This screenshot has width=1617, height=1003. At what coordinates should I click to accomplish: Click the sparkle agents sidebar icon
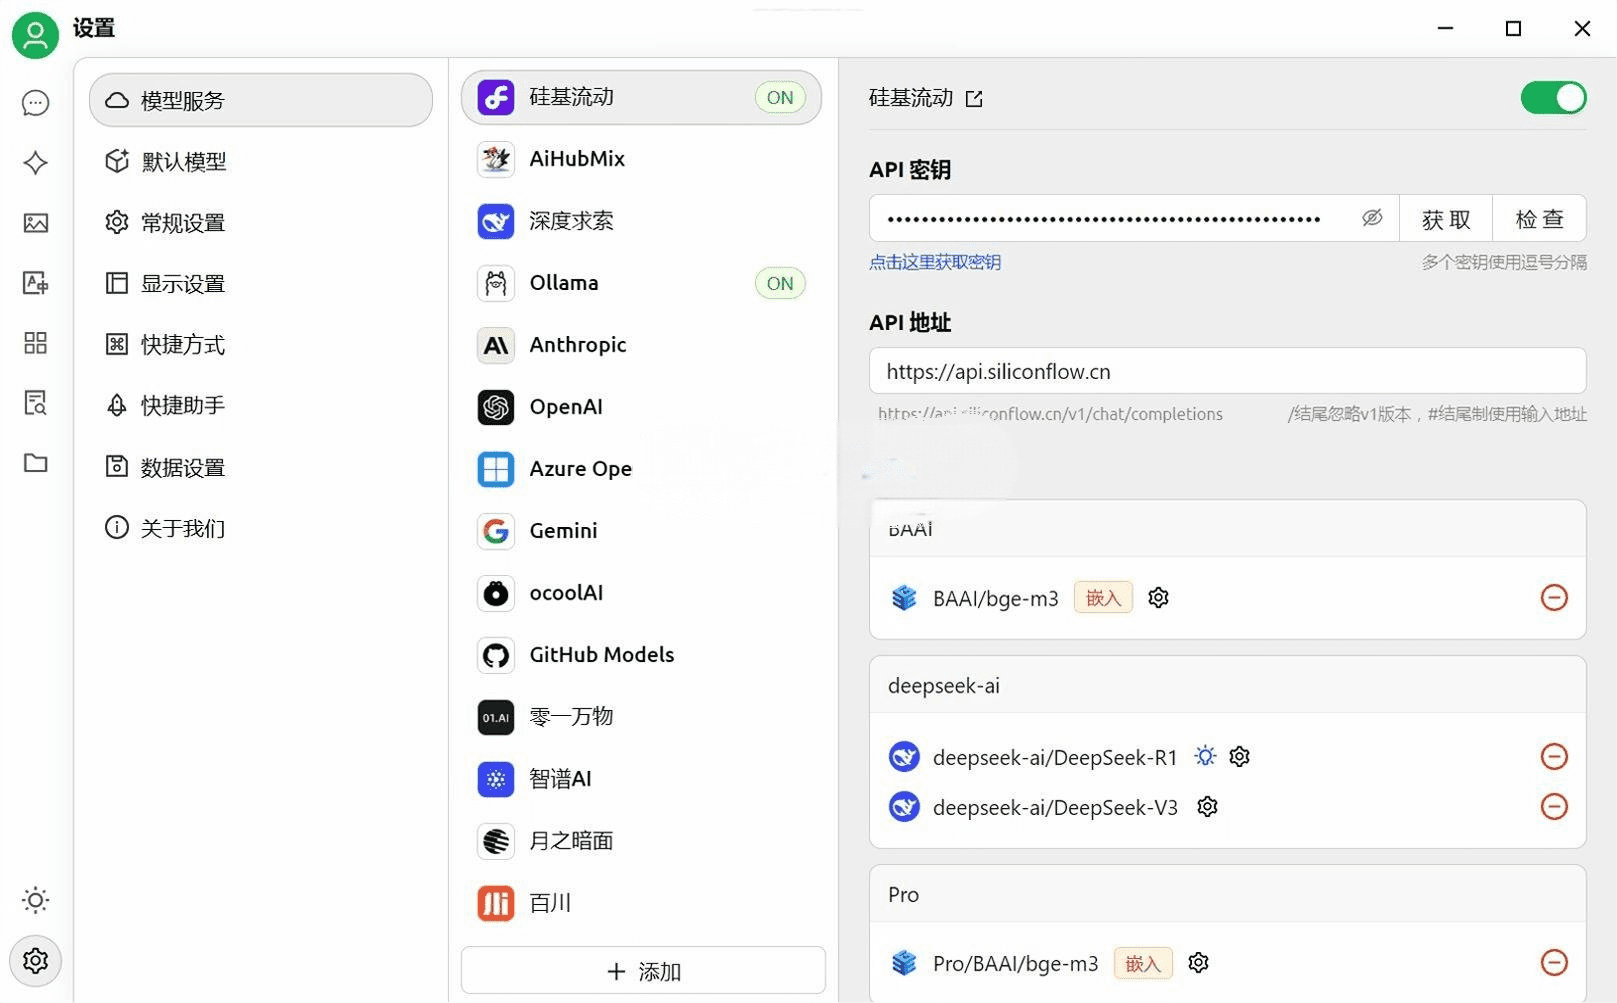click(35, 163)
